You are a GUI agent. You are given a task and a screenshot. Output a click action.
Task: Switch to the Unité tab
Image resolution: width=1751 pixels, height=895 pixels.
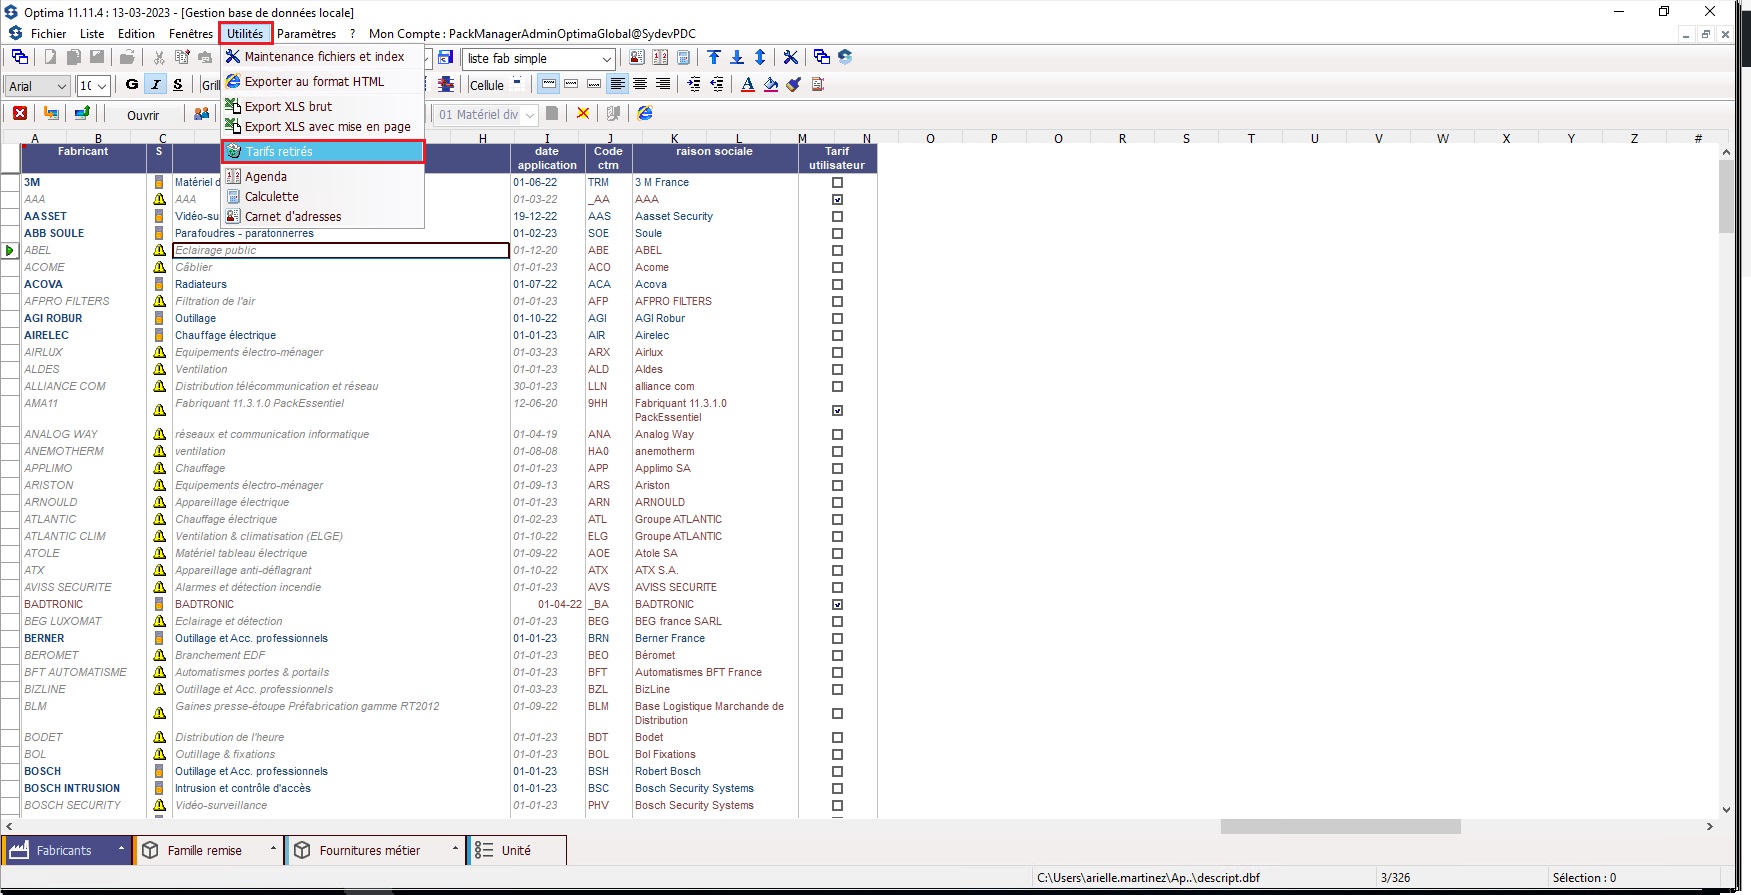pos(517,850)
